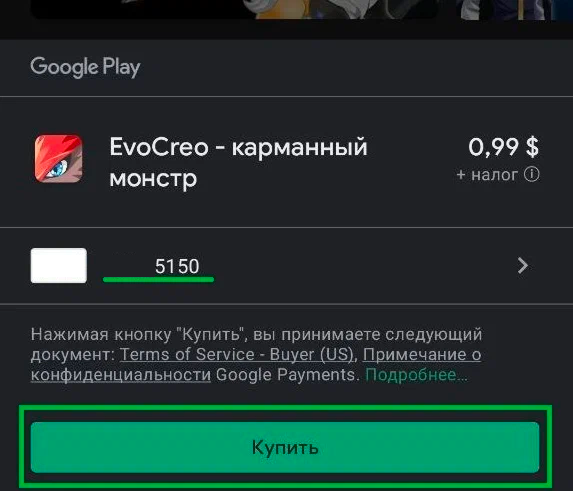
Task: Tap the word монстр in app title
Action: tap(153, 179)
